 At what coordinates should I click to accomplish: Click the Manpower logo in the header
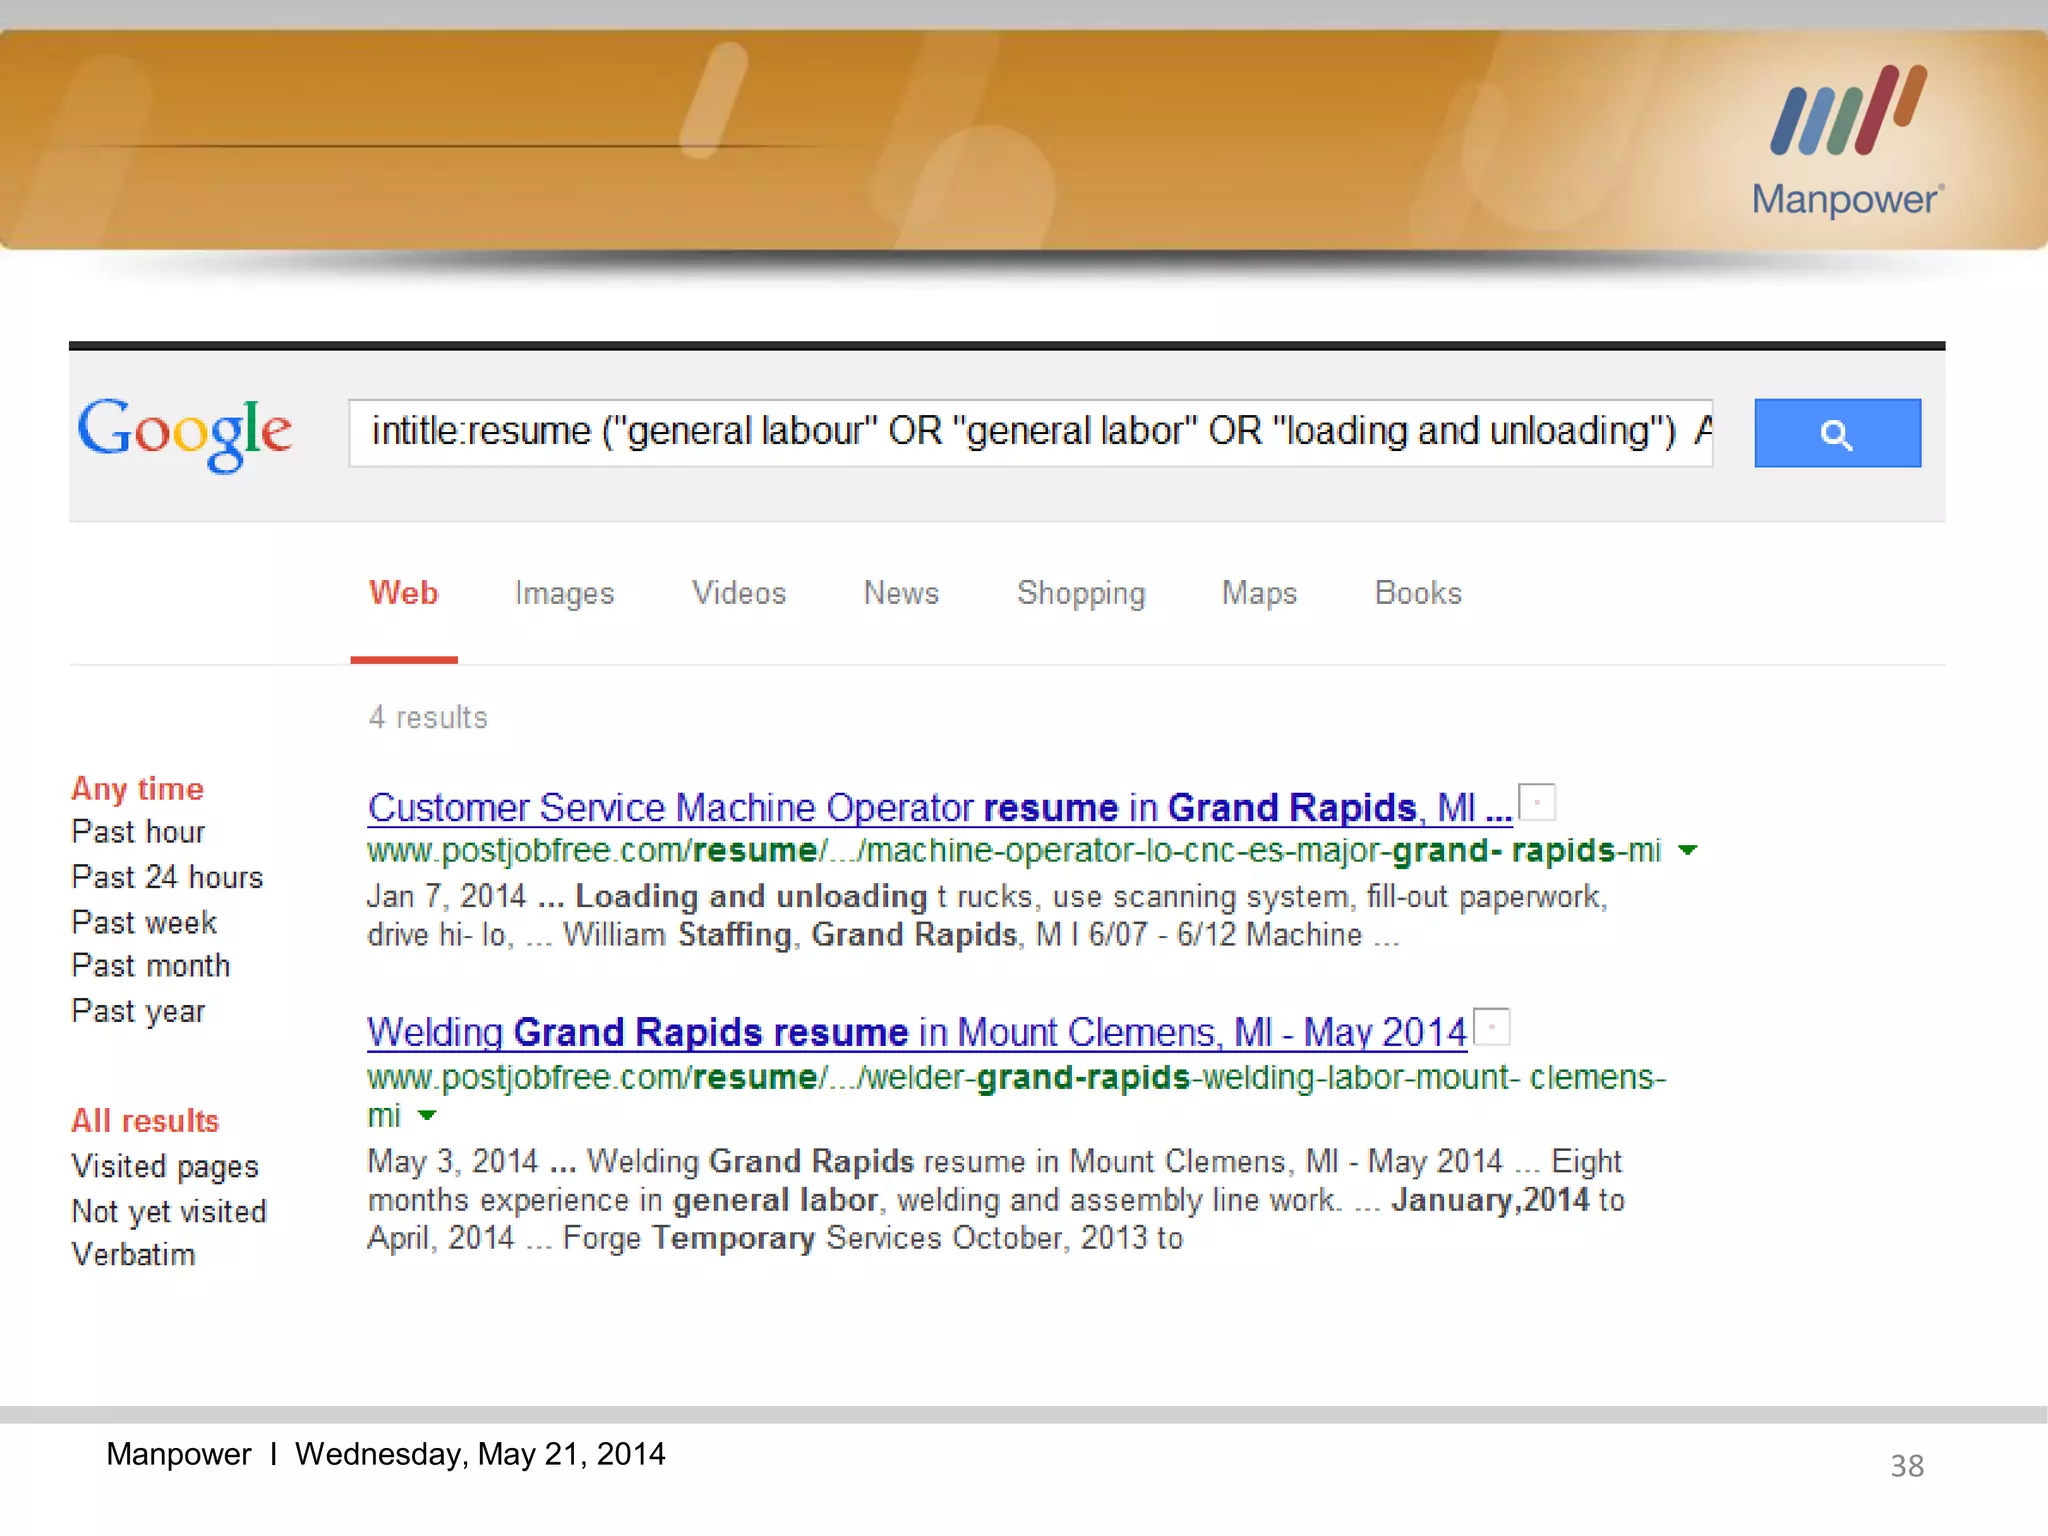[x=1846, y=142]
